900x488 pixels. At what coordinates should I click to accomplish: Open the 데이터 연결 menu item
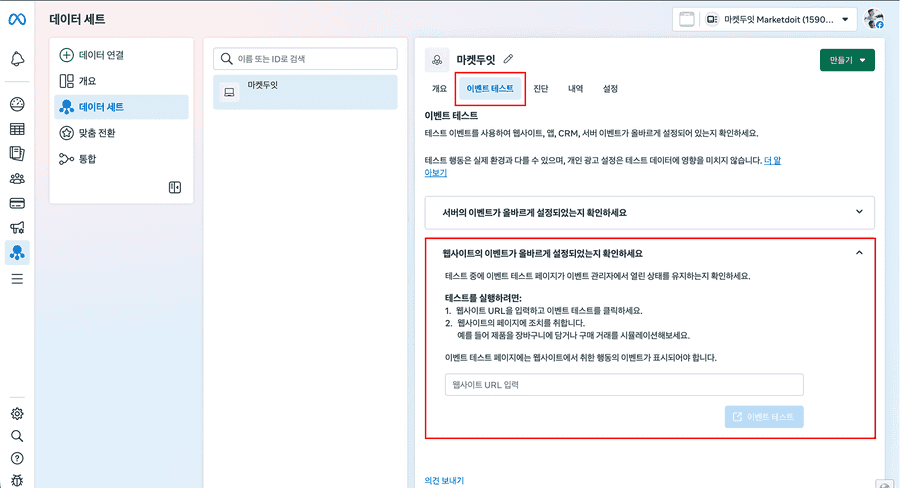click(x=121, y=55)
